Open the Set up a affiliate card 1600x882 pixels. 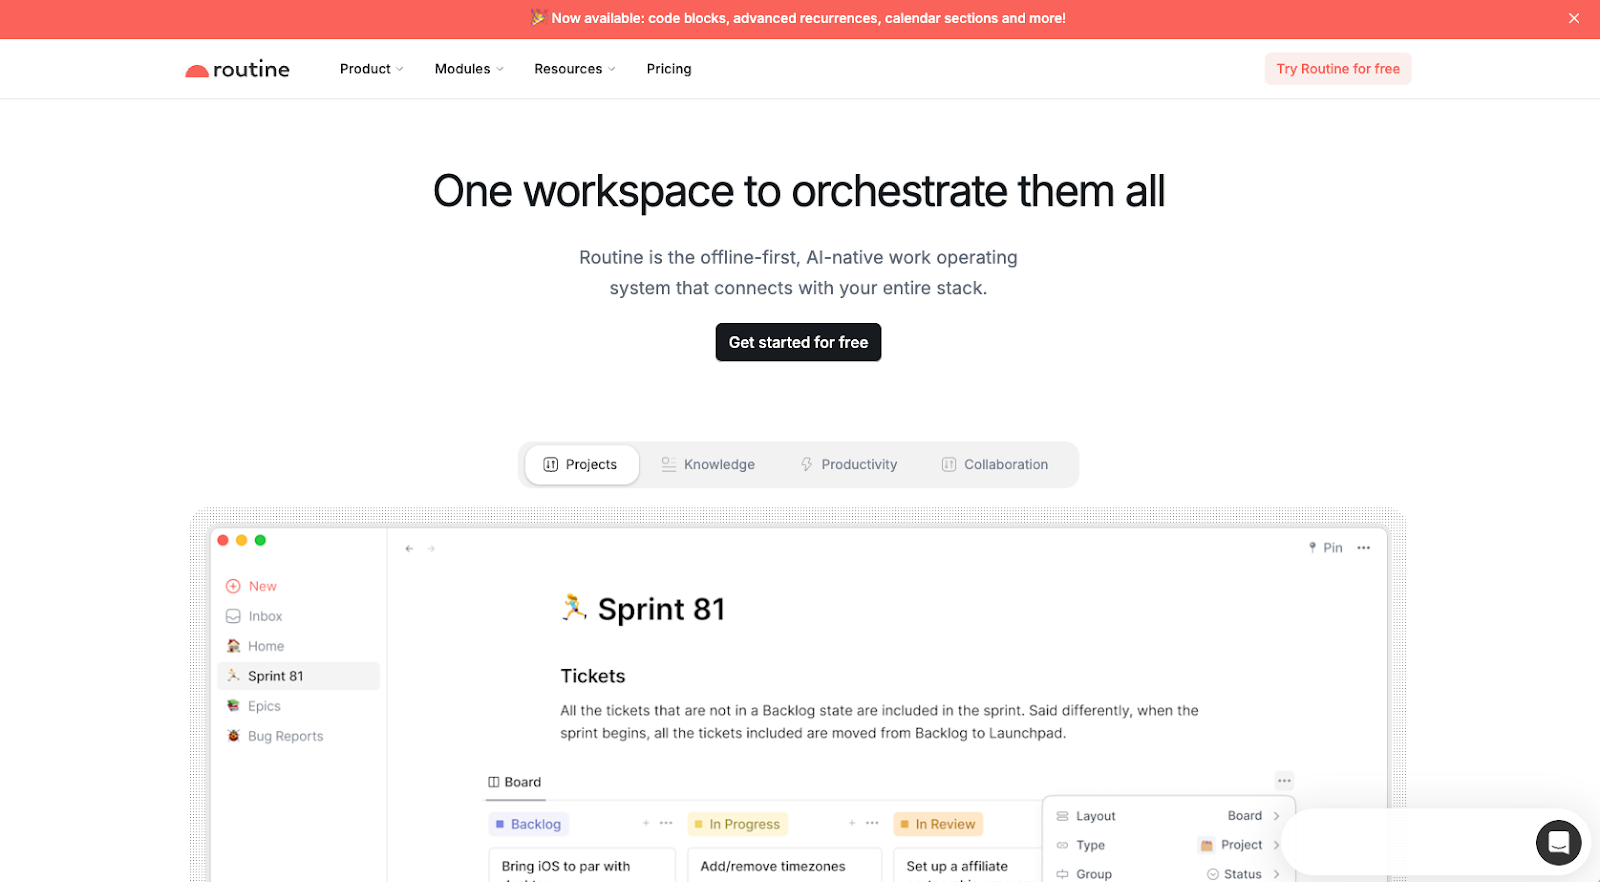[x=966, y=866]
